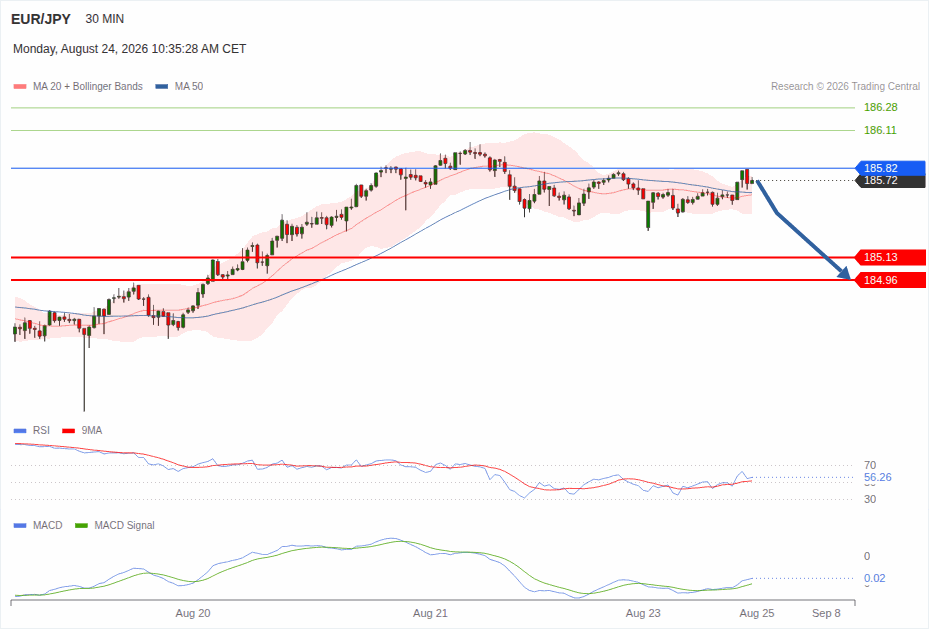Click the 185.82 pivot price tag
Image resolution: width=929 pixels, height=629 pixels.
[x=890, y=168]
